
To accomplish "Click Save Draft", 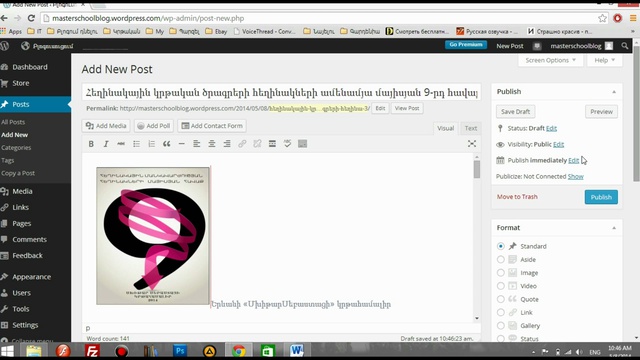I will 516,111.
